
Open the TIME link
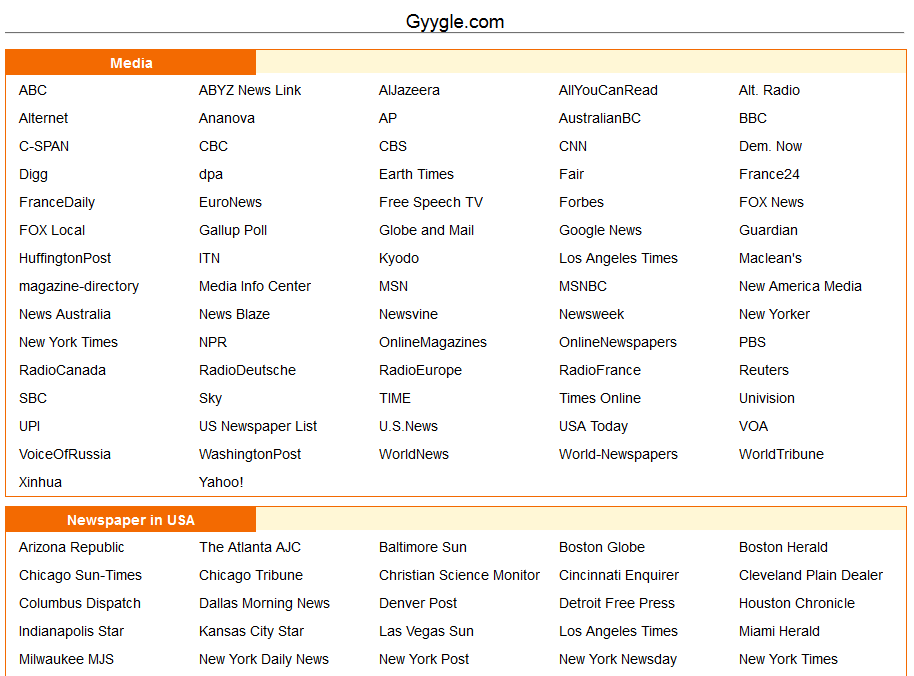point(395,398)
